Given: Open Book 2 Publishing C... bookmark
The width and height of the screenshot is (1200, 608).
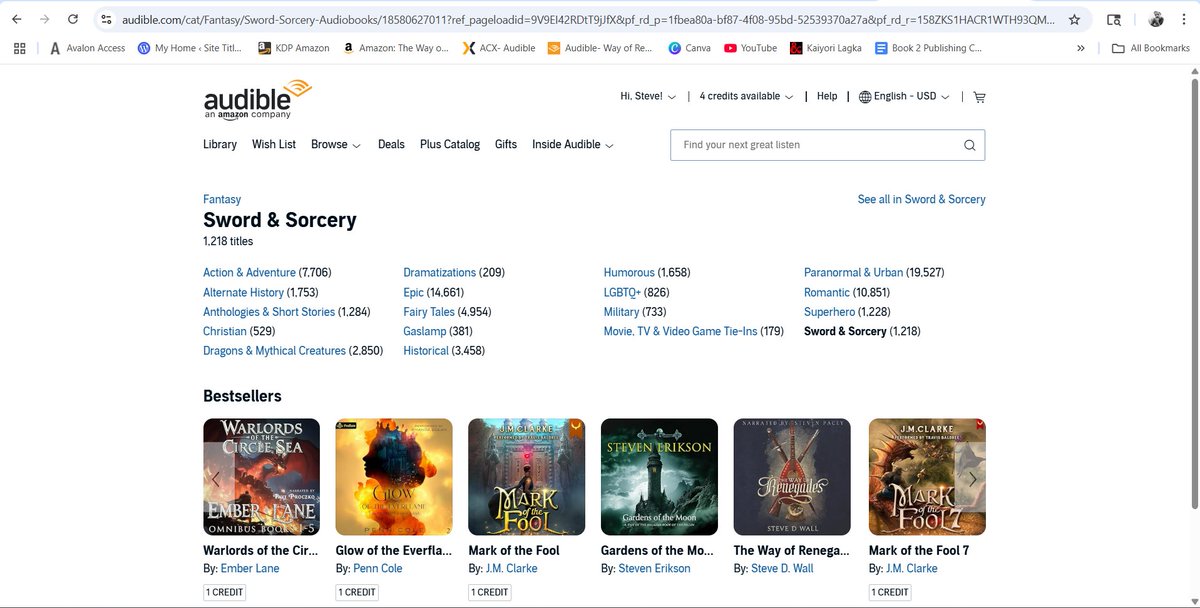Looking at the screenshot, I should coord(928,47).
